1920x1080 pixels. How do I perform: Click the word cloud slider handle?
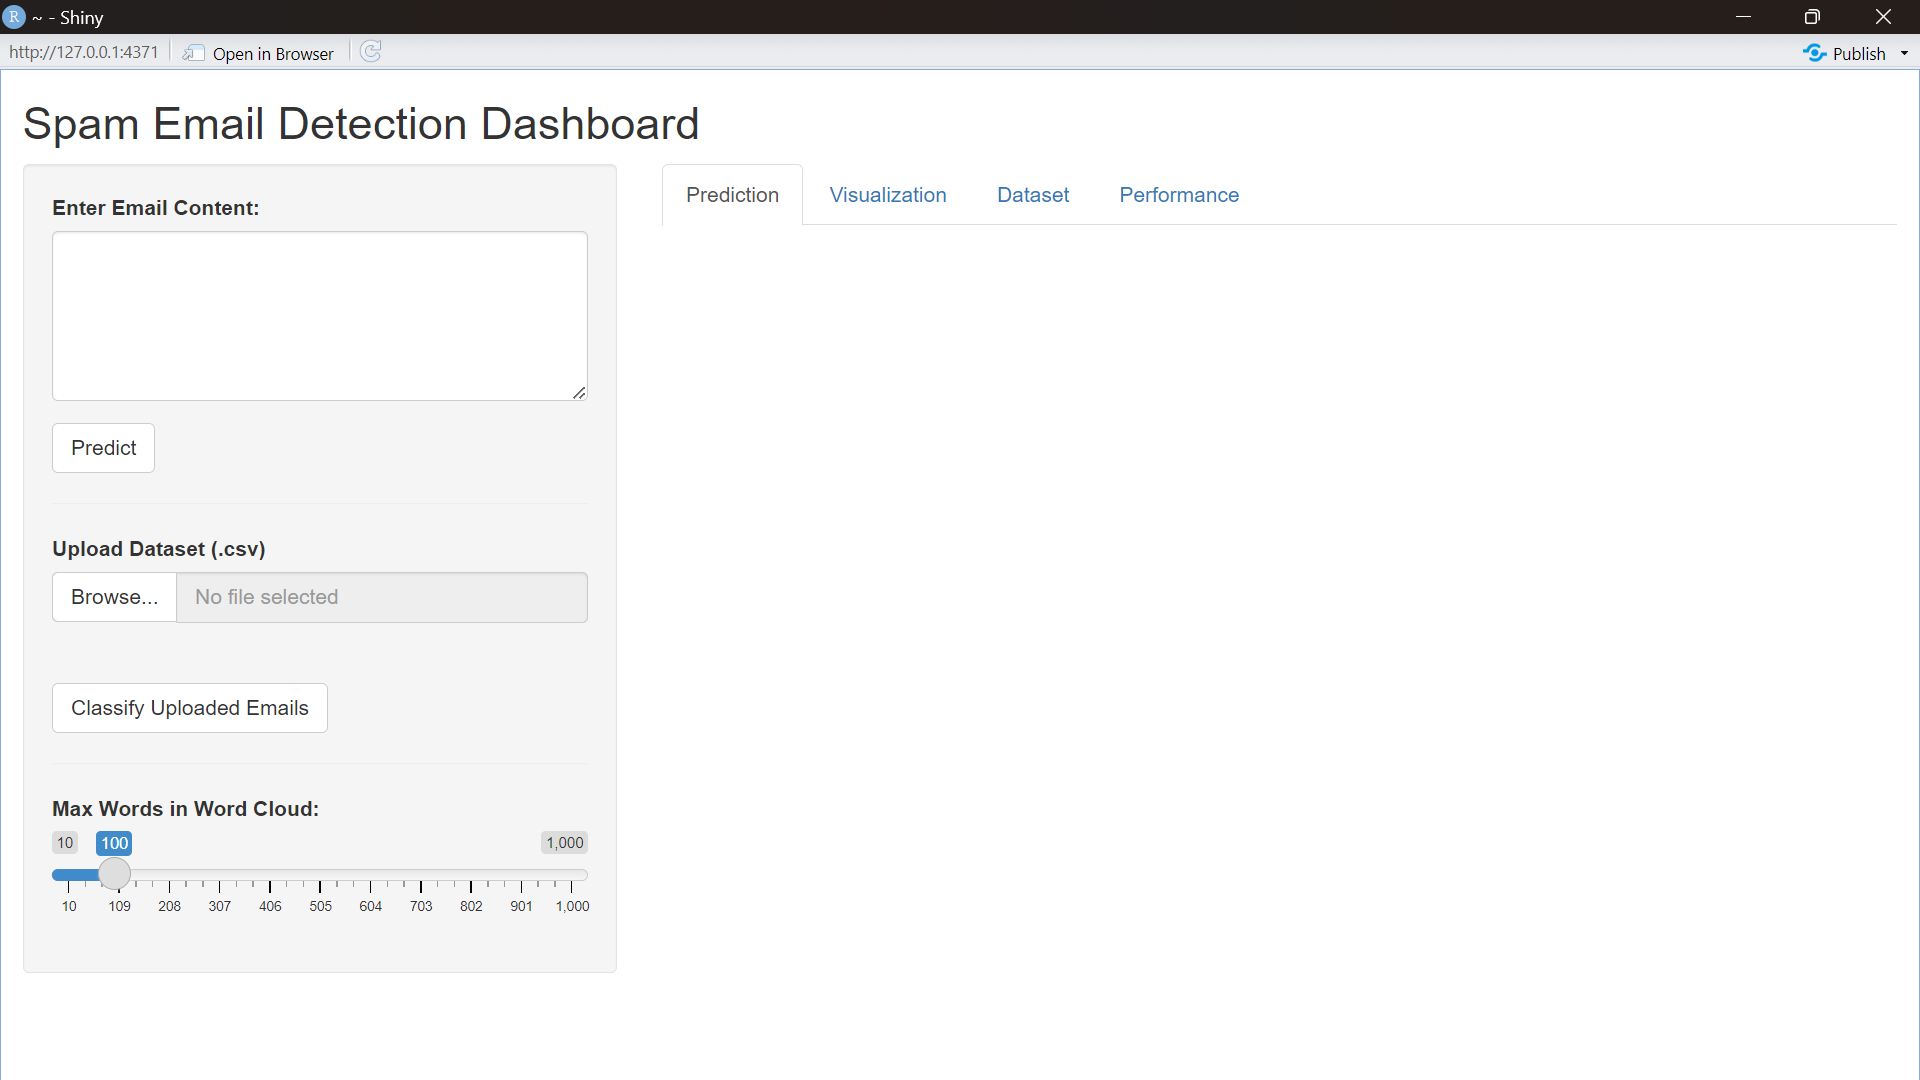click(114, 874)
